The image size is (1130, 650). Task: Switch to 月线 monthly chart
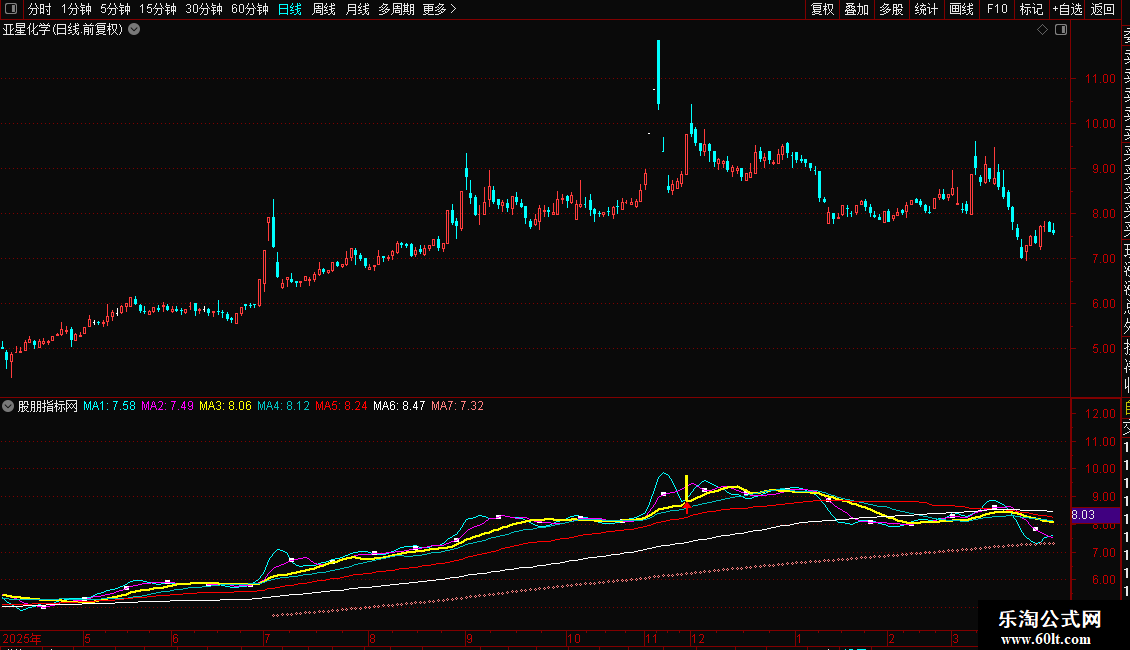[357, 9]
